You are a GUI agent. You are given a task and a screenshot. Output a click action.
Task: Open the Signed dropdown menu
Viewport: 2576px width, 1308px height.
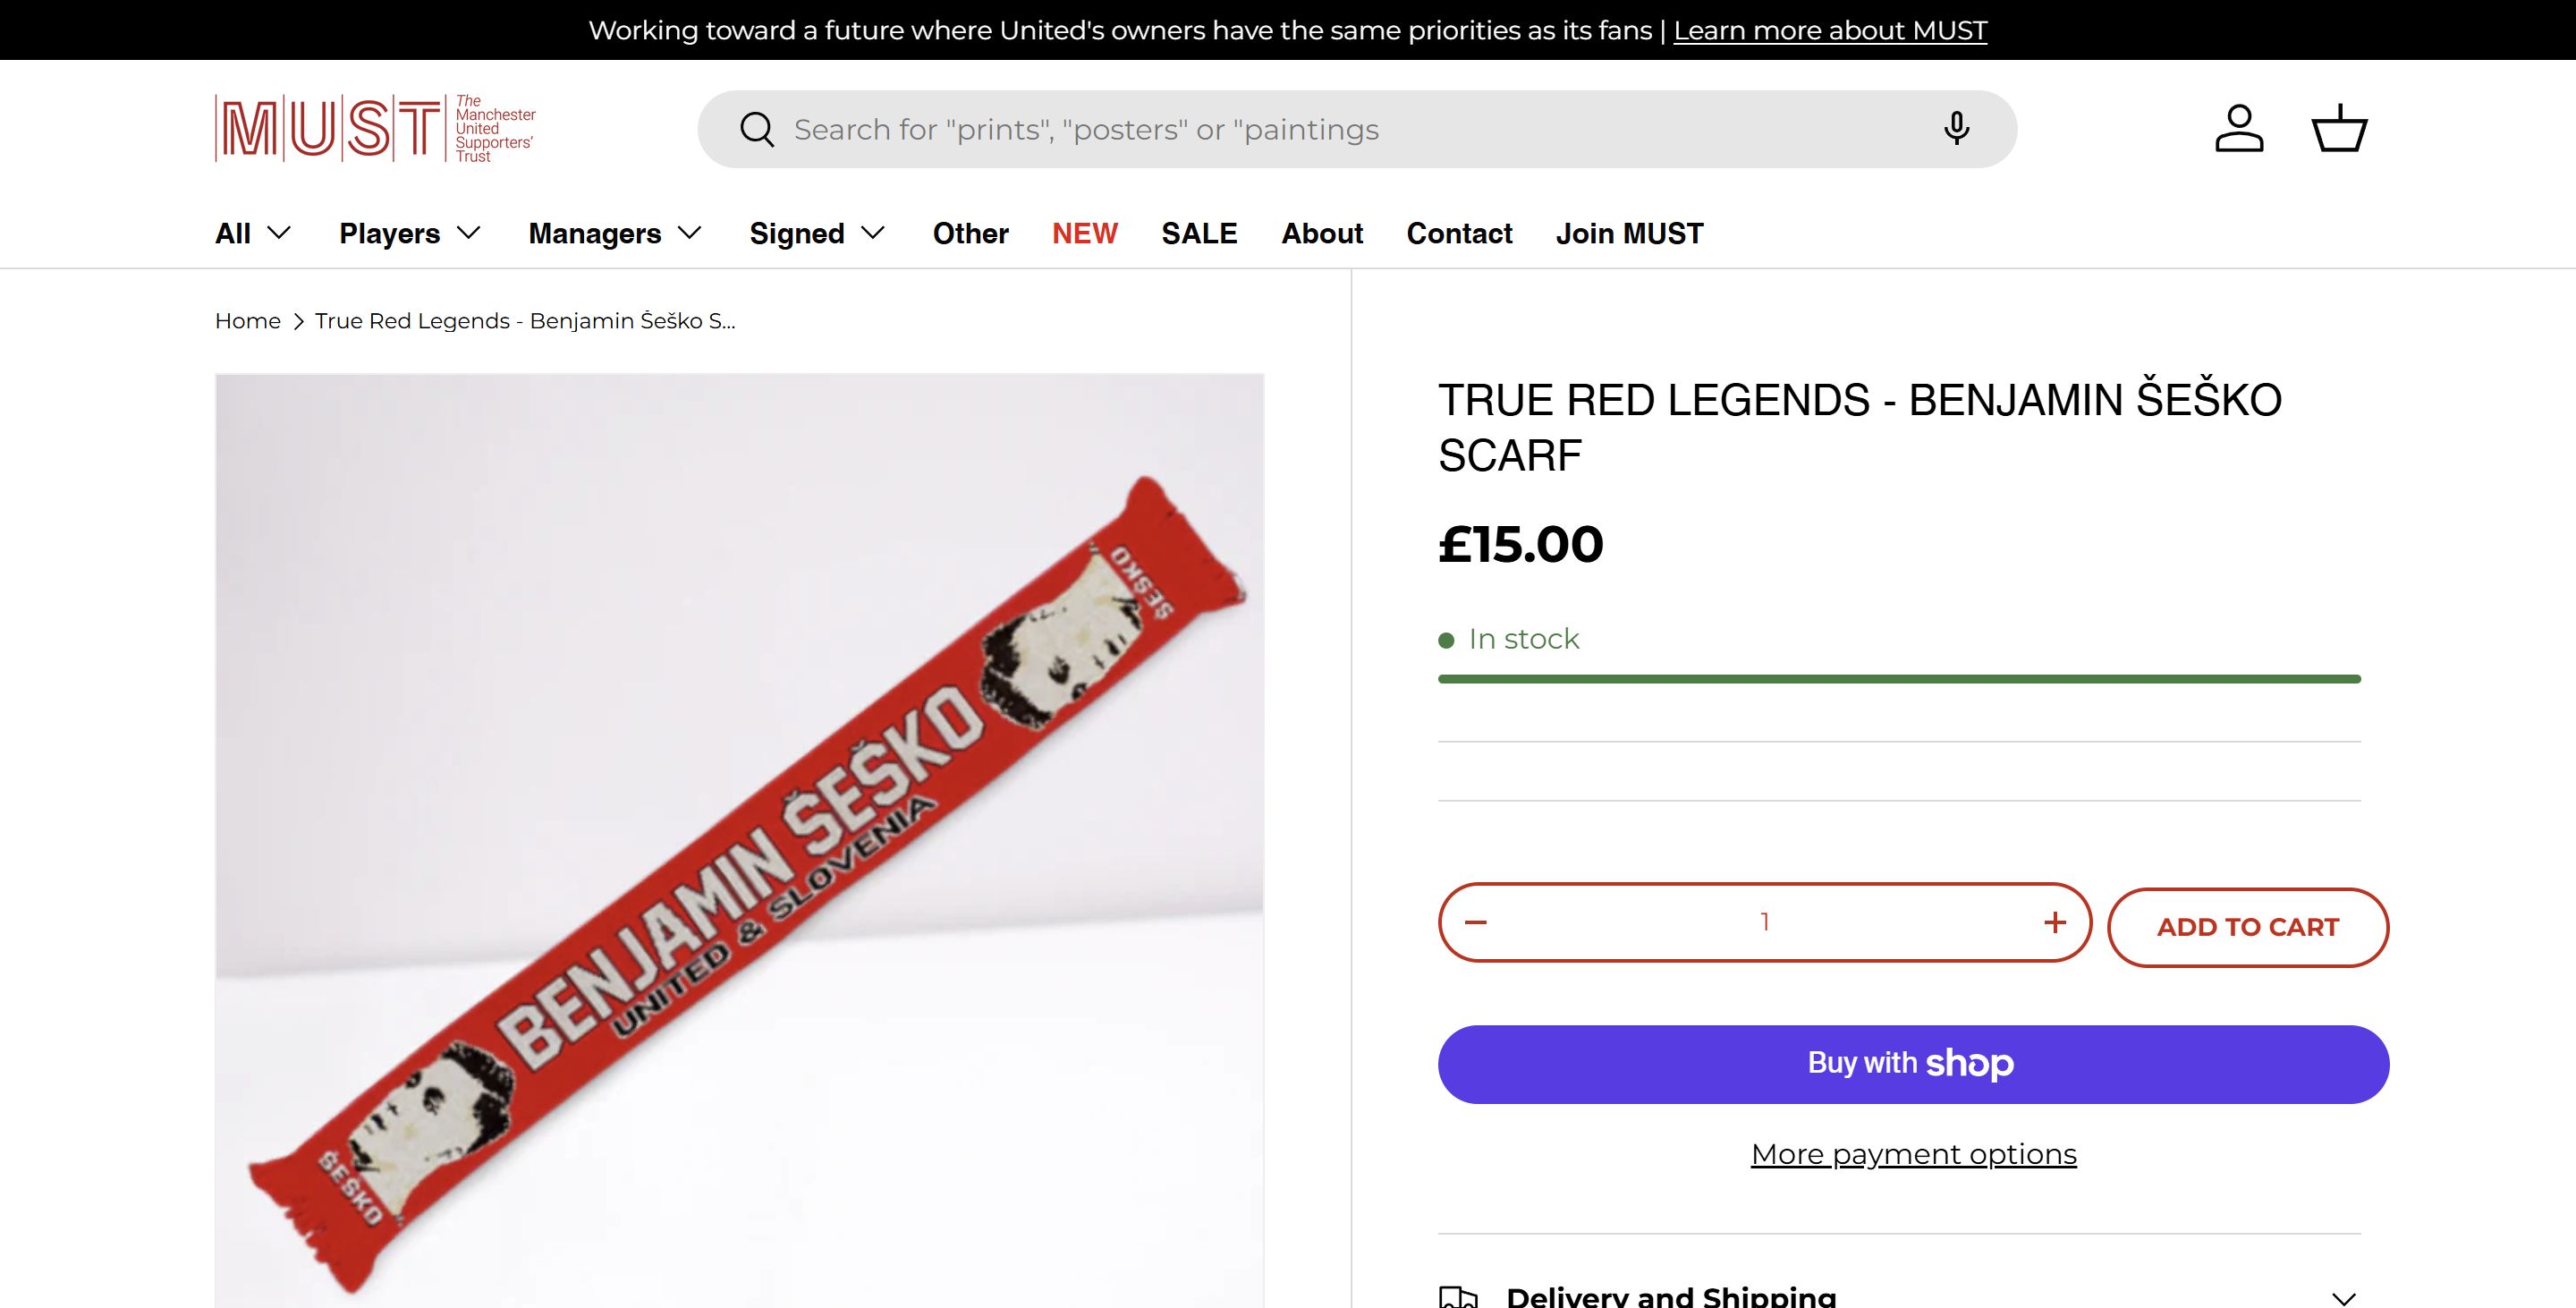pyautogui.click(x=817, y=233)
